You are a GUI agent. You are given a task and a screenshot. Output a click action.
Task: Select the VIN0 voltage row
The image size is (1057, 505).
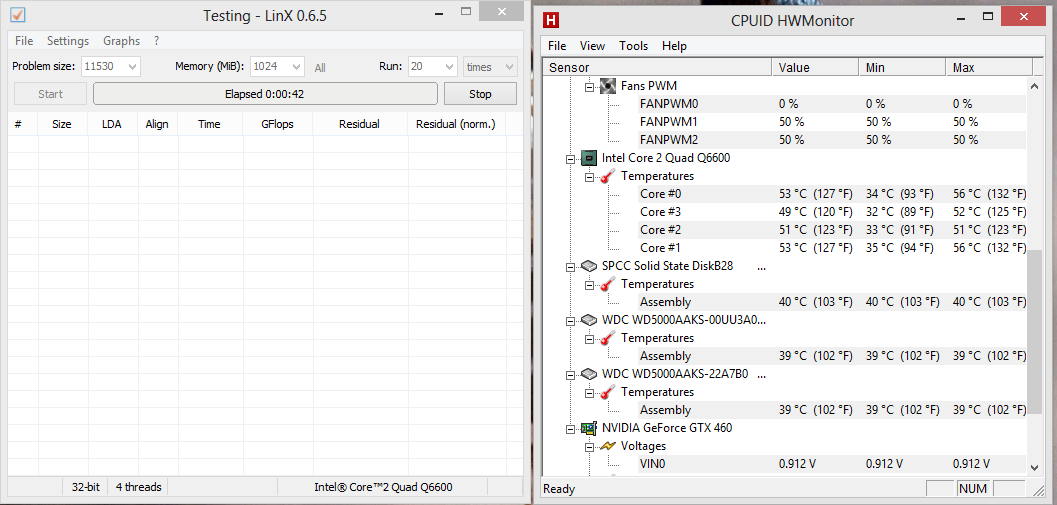coord(832,463)
